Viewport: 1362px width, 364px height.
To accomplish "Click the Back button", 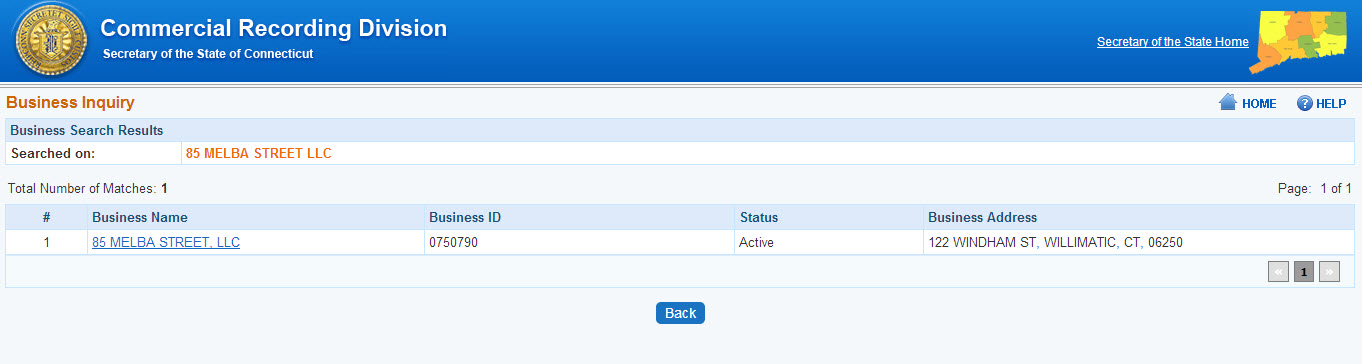I will click(680, 313).
